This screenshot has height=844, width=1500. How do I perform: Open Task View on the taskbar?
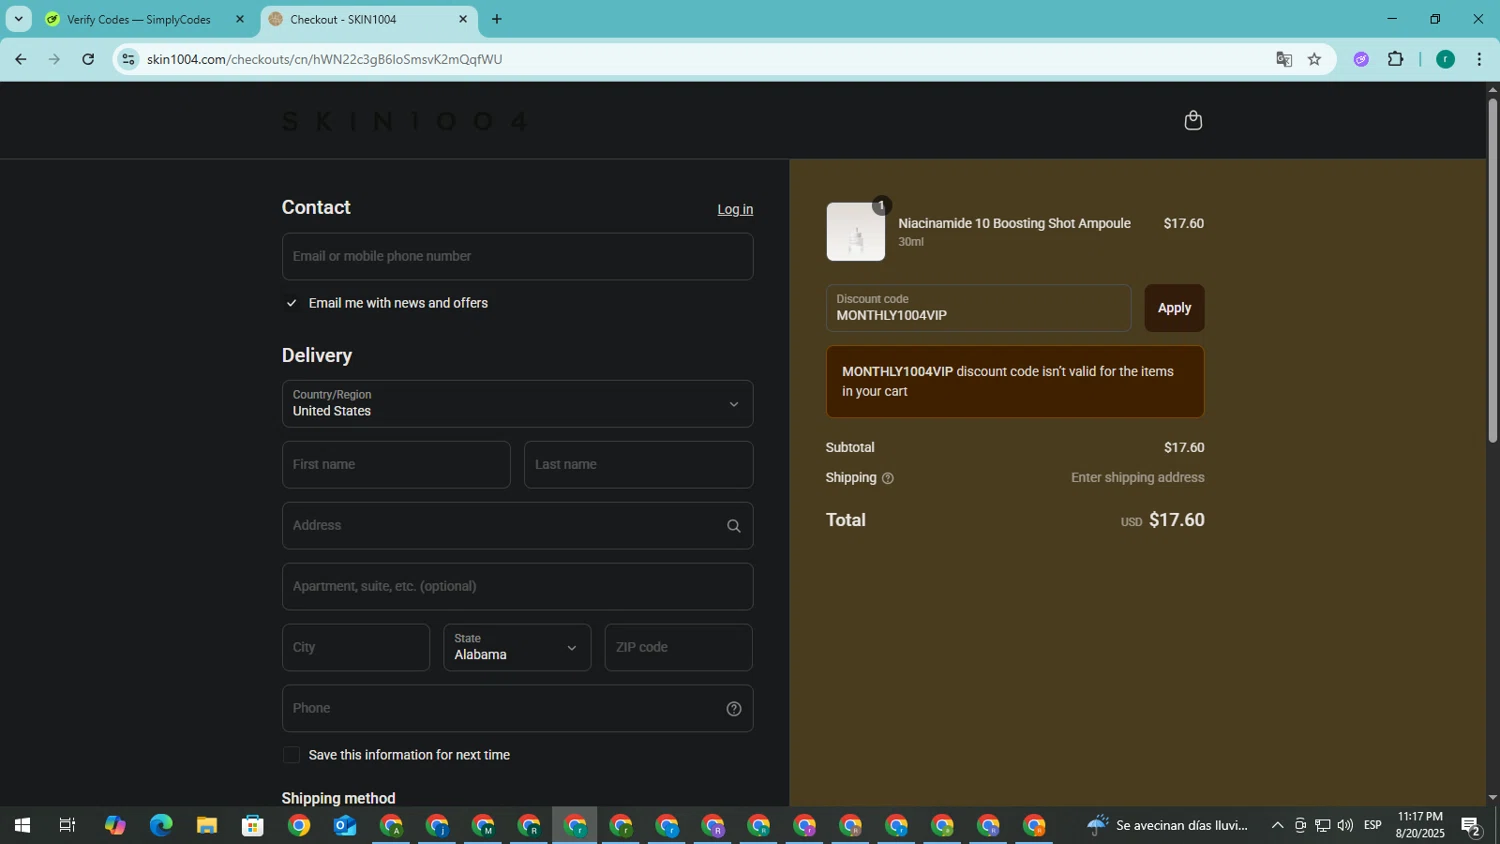tap(67, 826)
